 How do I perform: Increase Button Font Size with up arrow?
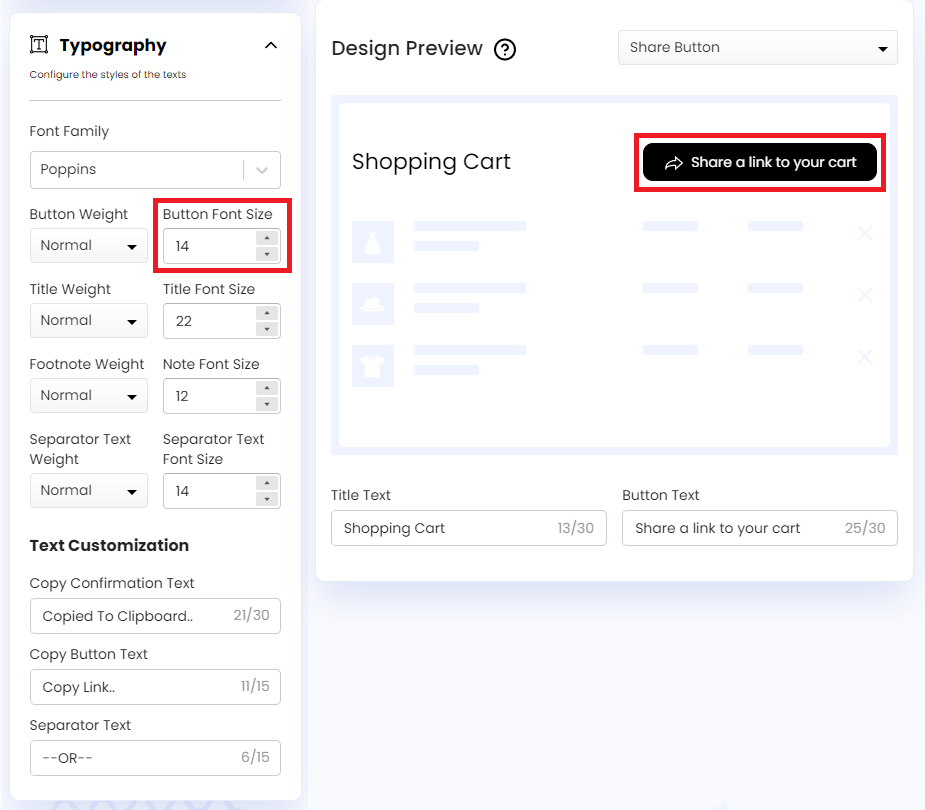(x=266, y=238)
